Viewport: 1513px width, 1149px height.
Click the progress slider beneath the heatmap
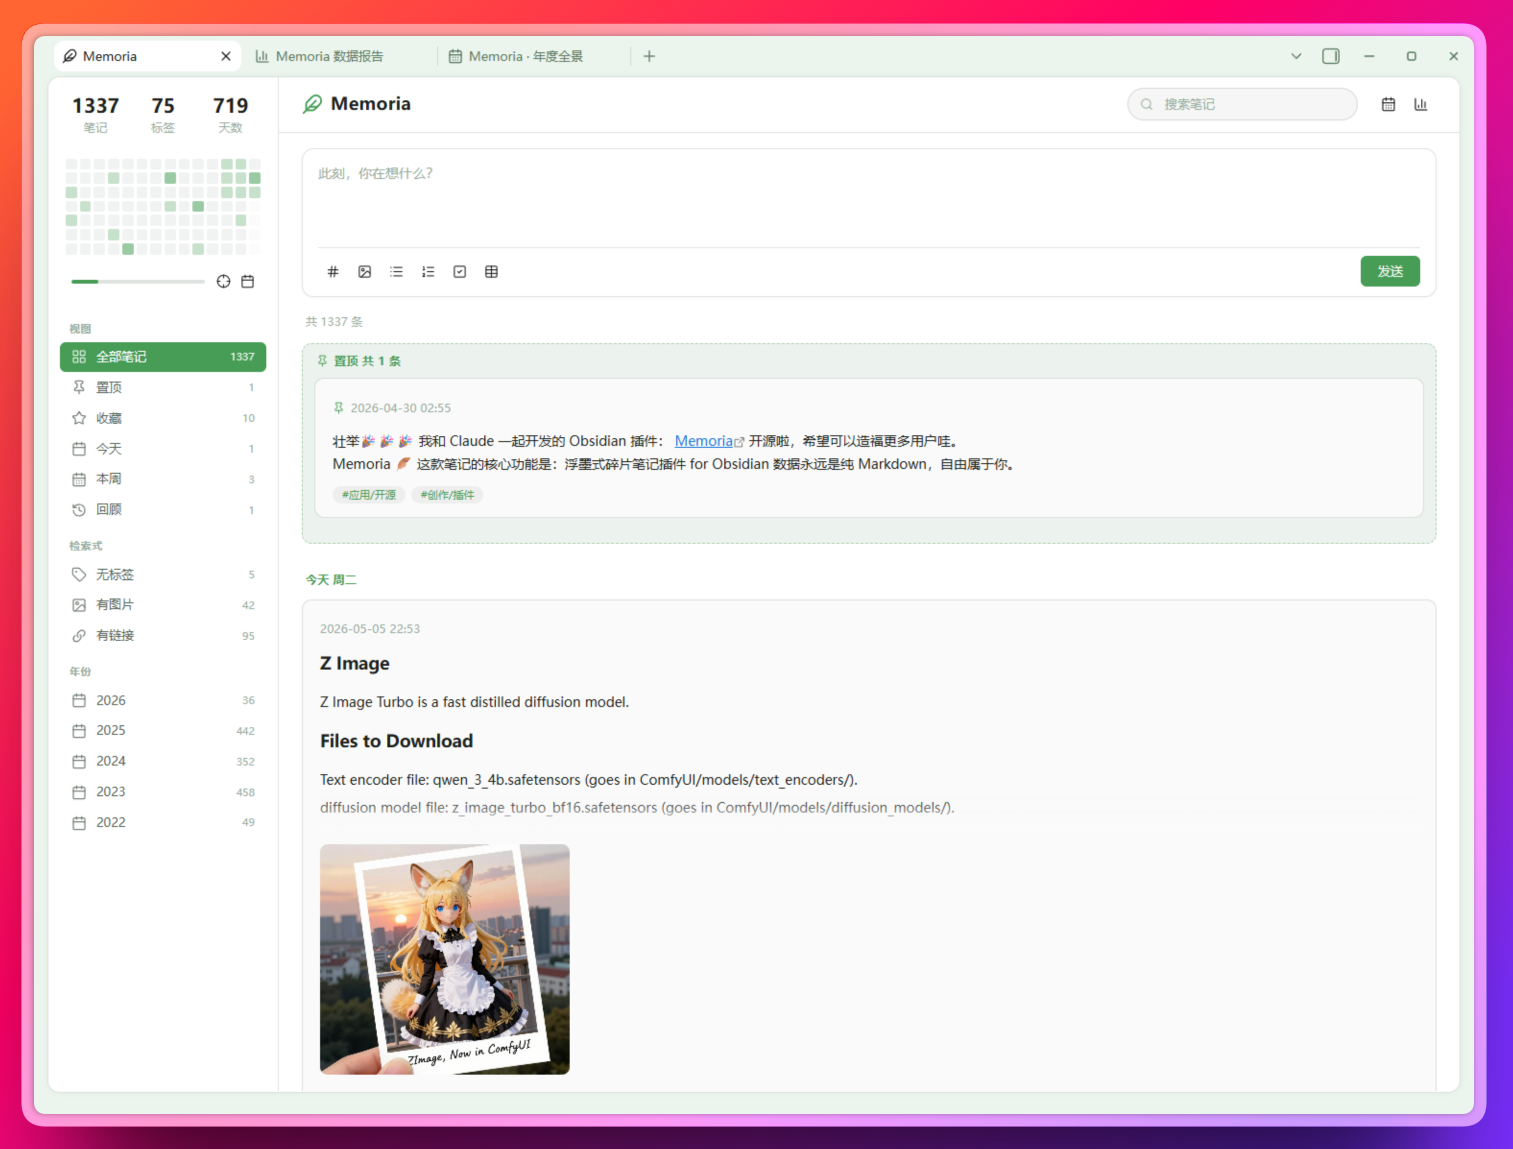coord(138,282)
